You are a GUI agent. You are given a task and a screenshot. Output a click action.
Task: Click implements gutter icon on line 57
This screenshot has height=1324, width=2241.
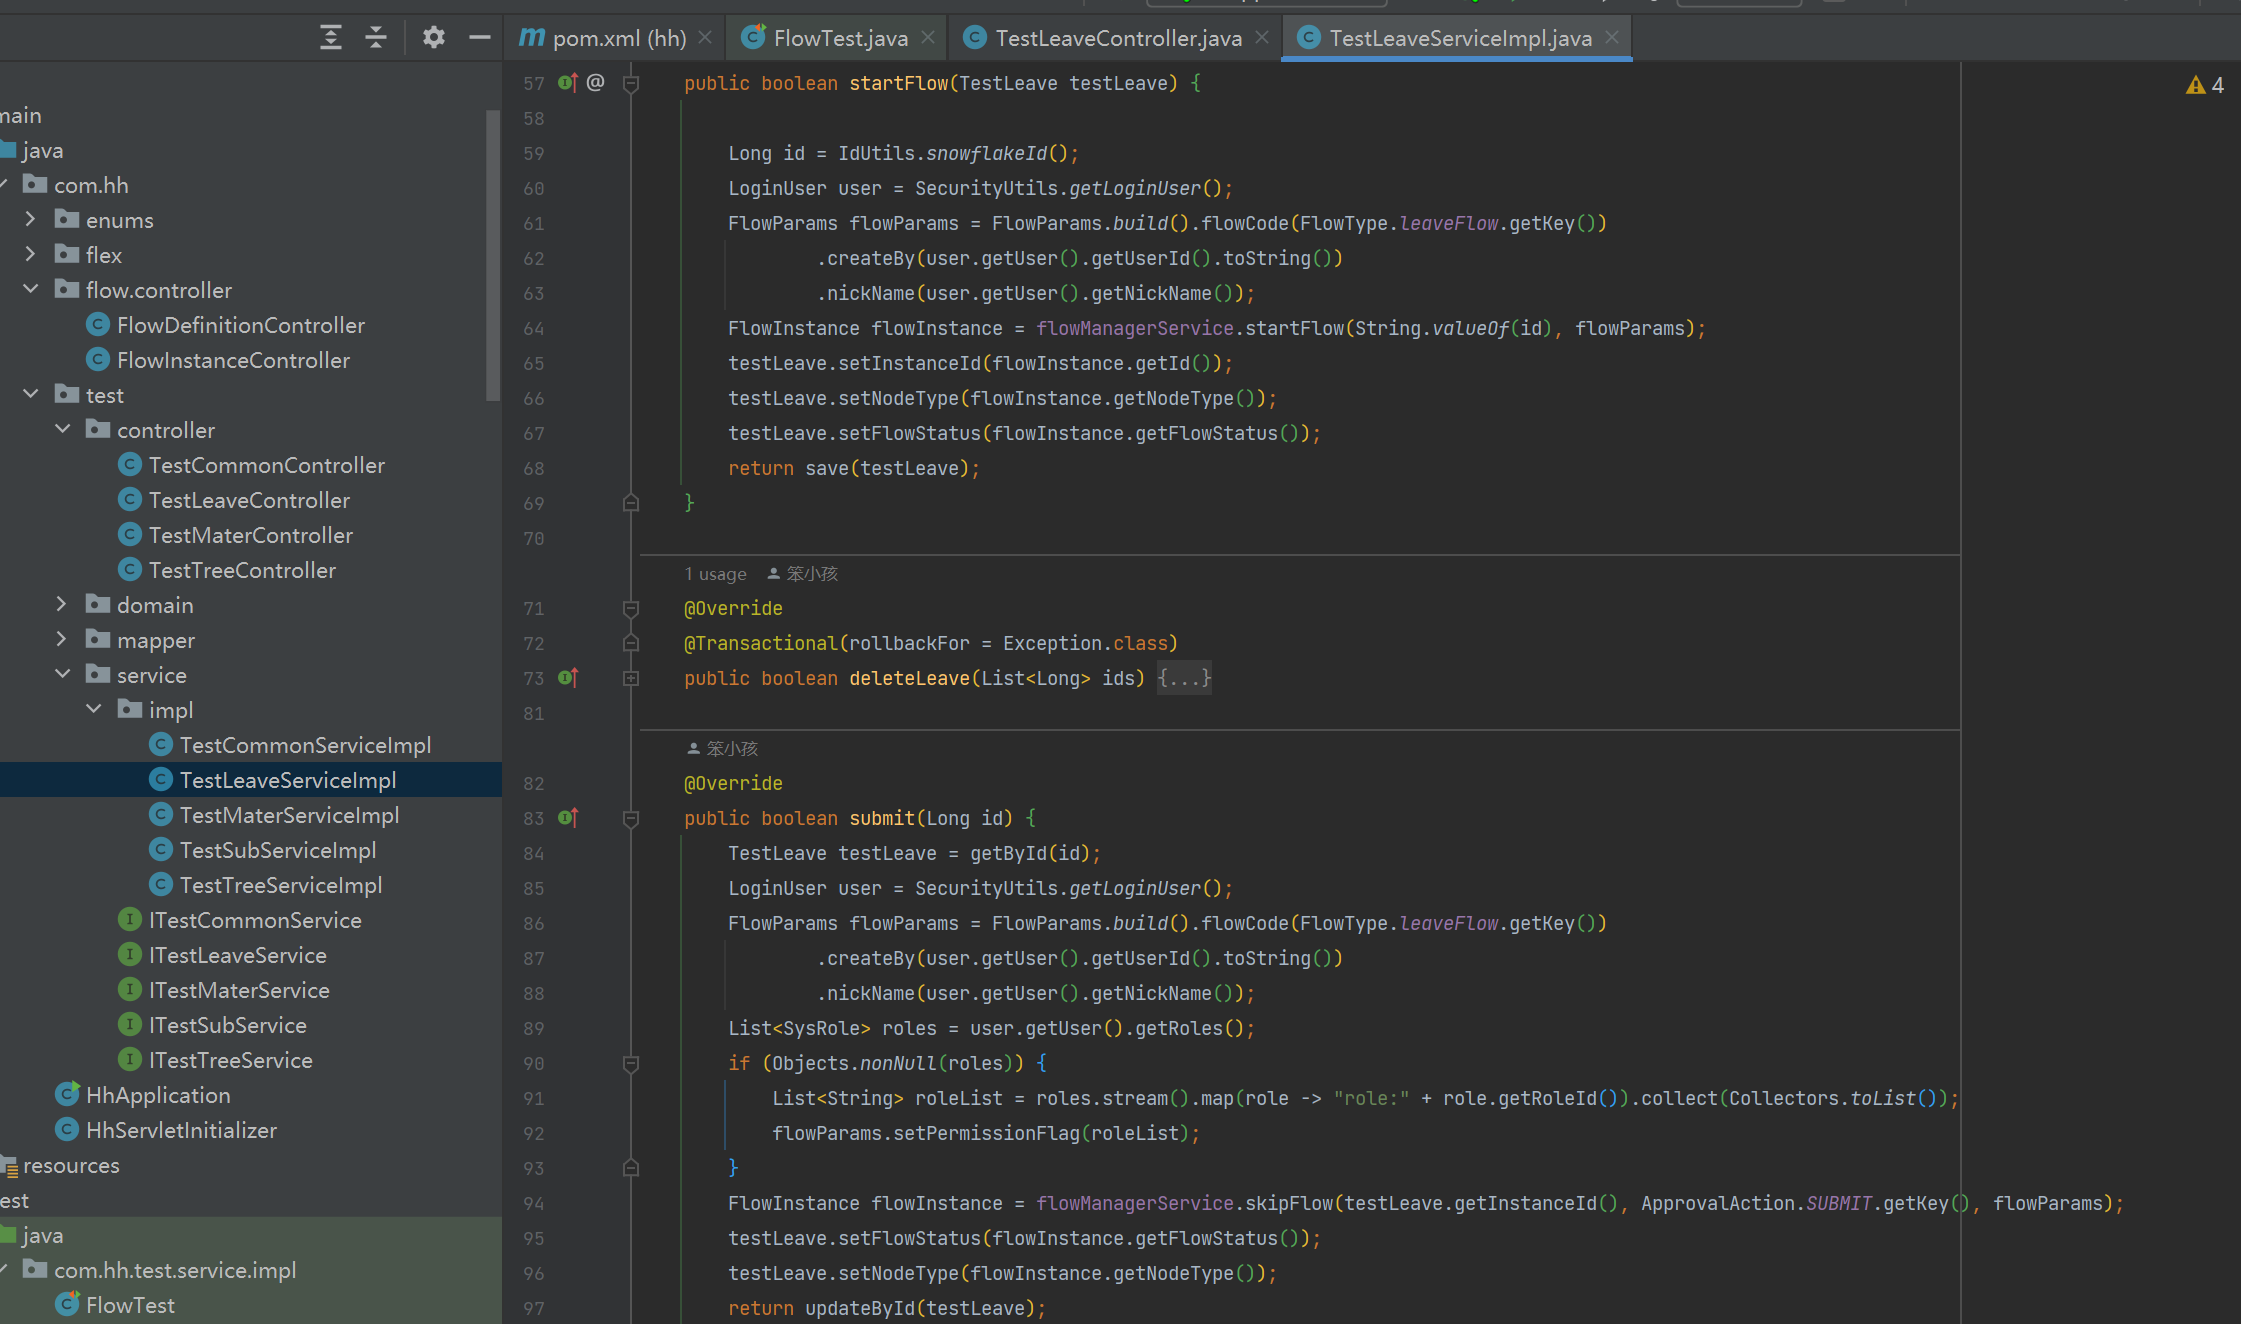coord(568,83)
